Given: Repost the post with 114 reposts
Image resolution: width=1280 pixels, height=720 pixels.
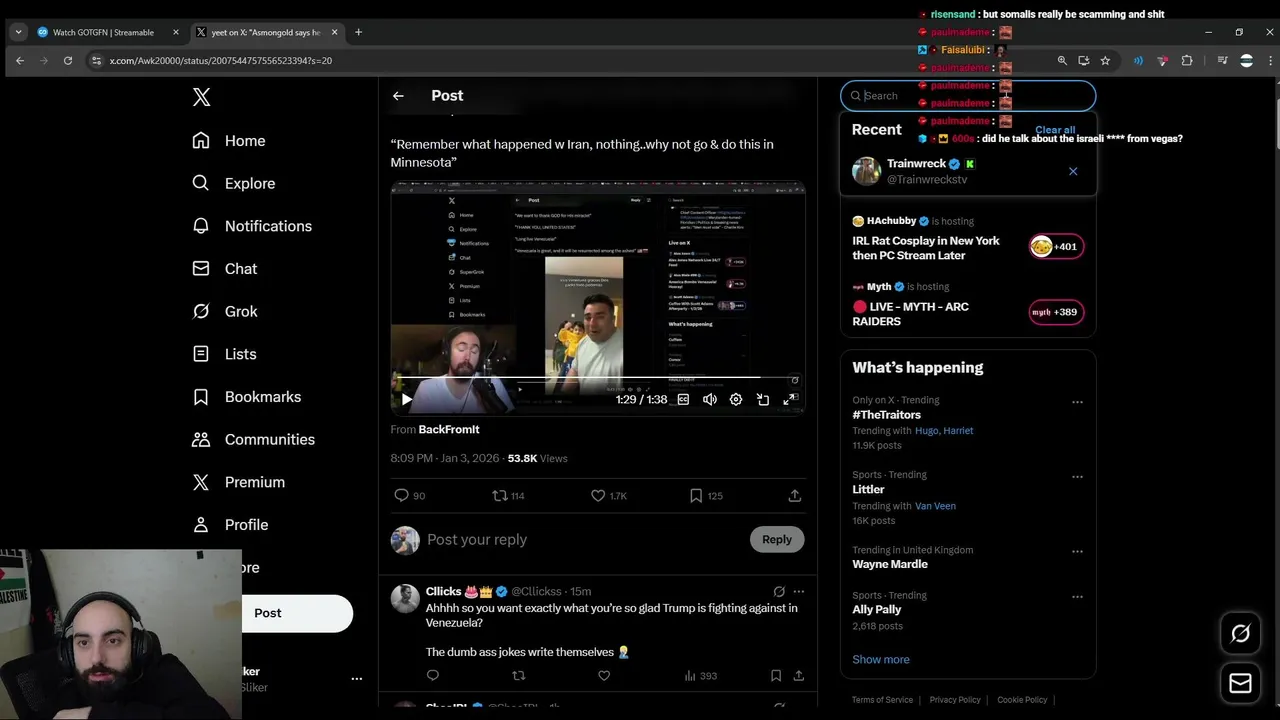Looking at the screenshot, I should tap(508, 495).
